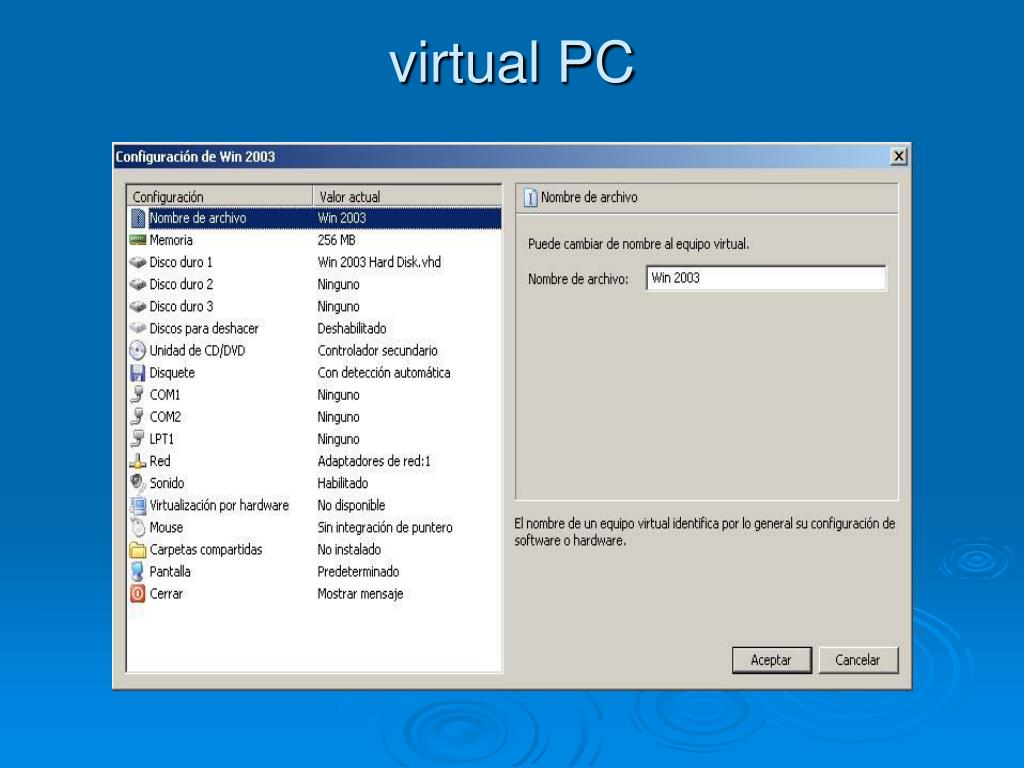Select the Pantalla setting
The width and height of the screenshot is (1024, 768).
click(314, 571)
